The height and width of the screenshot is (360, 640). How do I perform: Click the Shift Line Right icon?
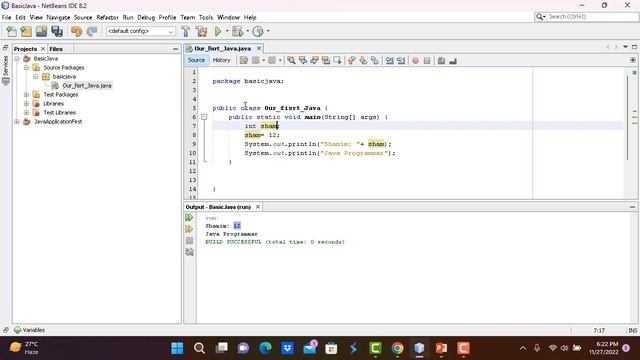(x=401, y=60)
